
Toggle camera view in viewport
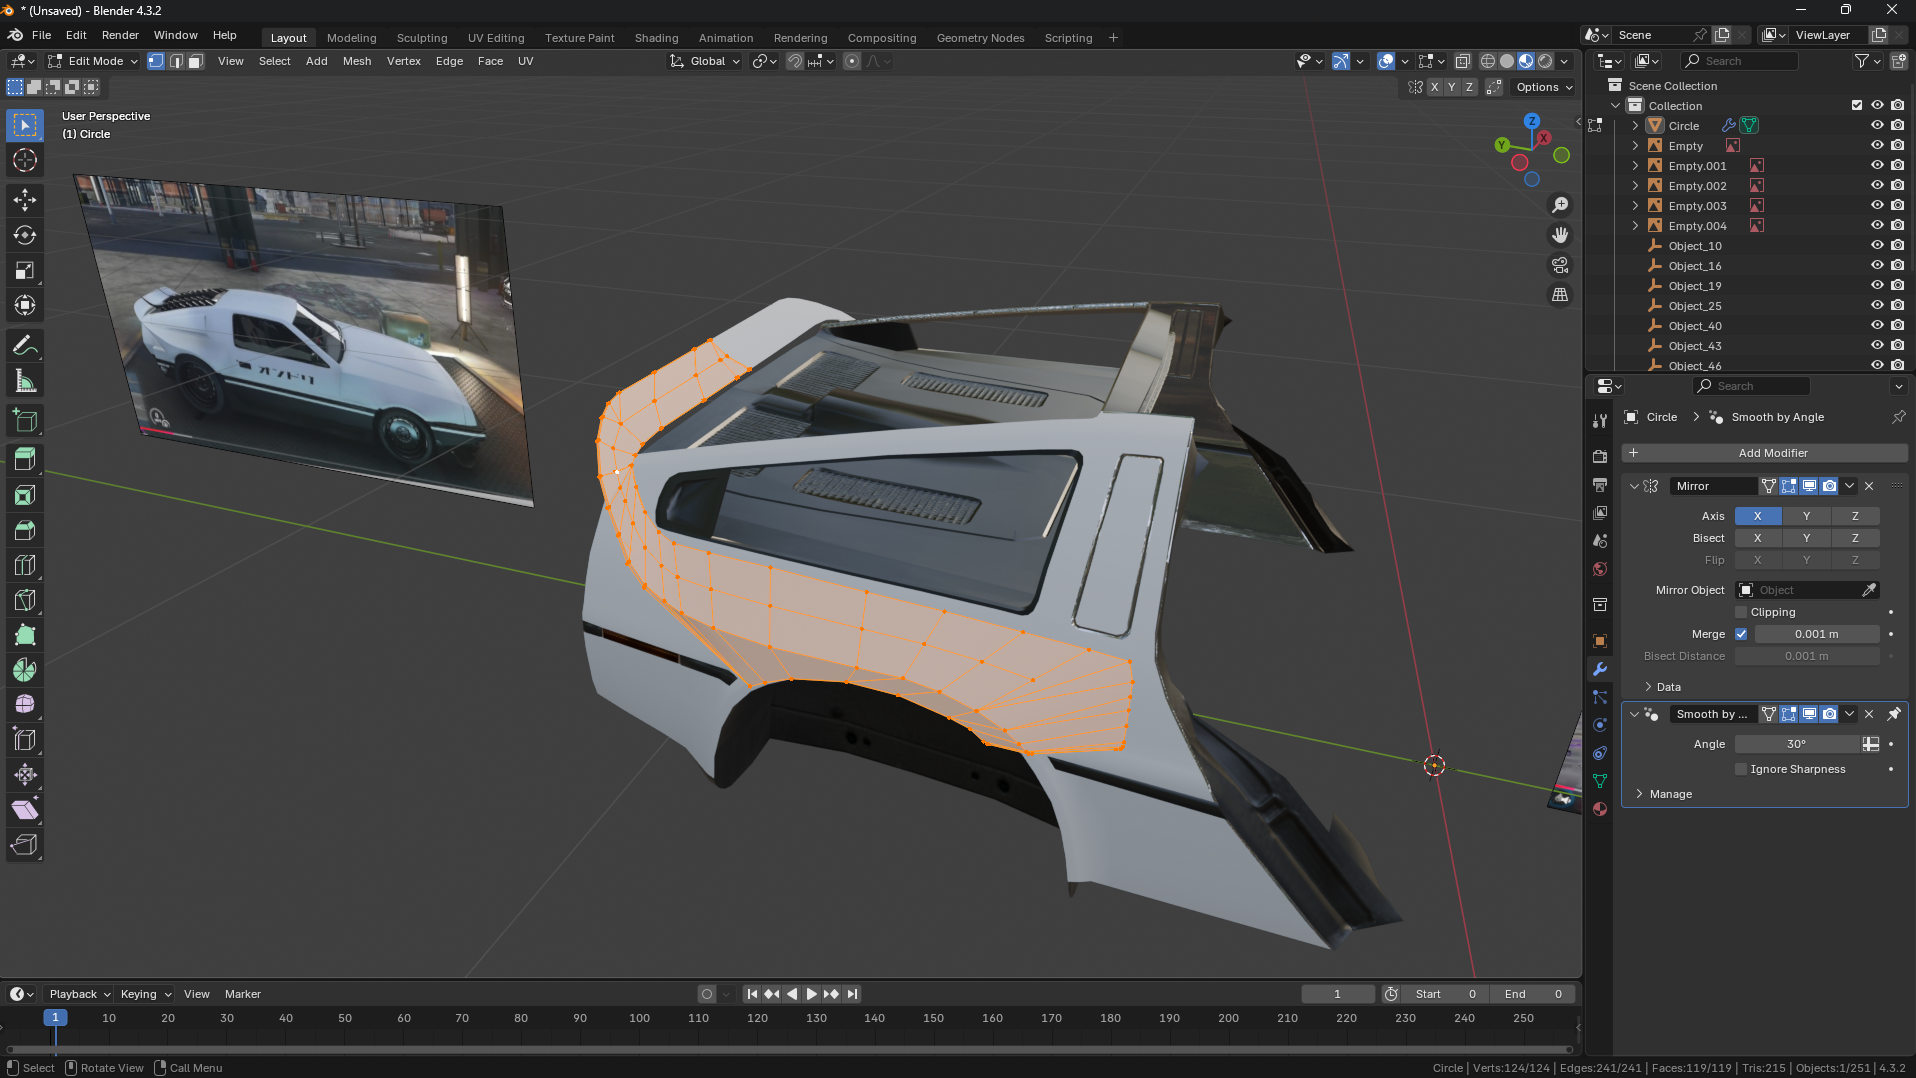[1560, 265]
